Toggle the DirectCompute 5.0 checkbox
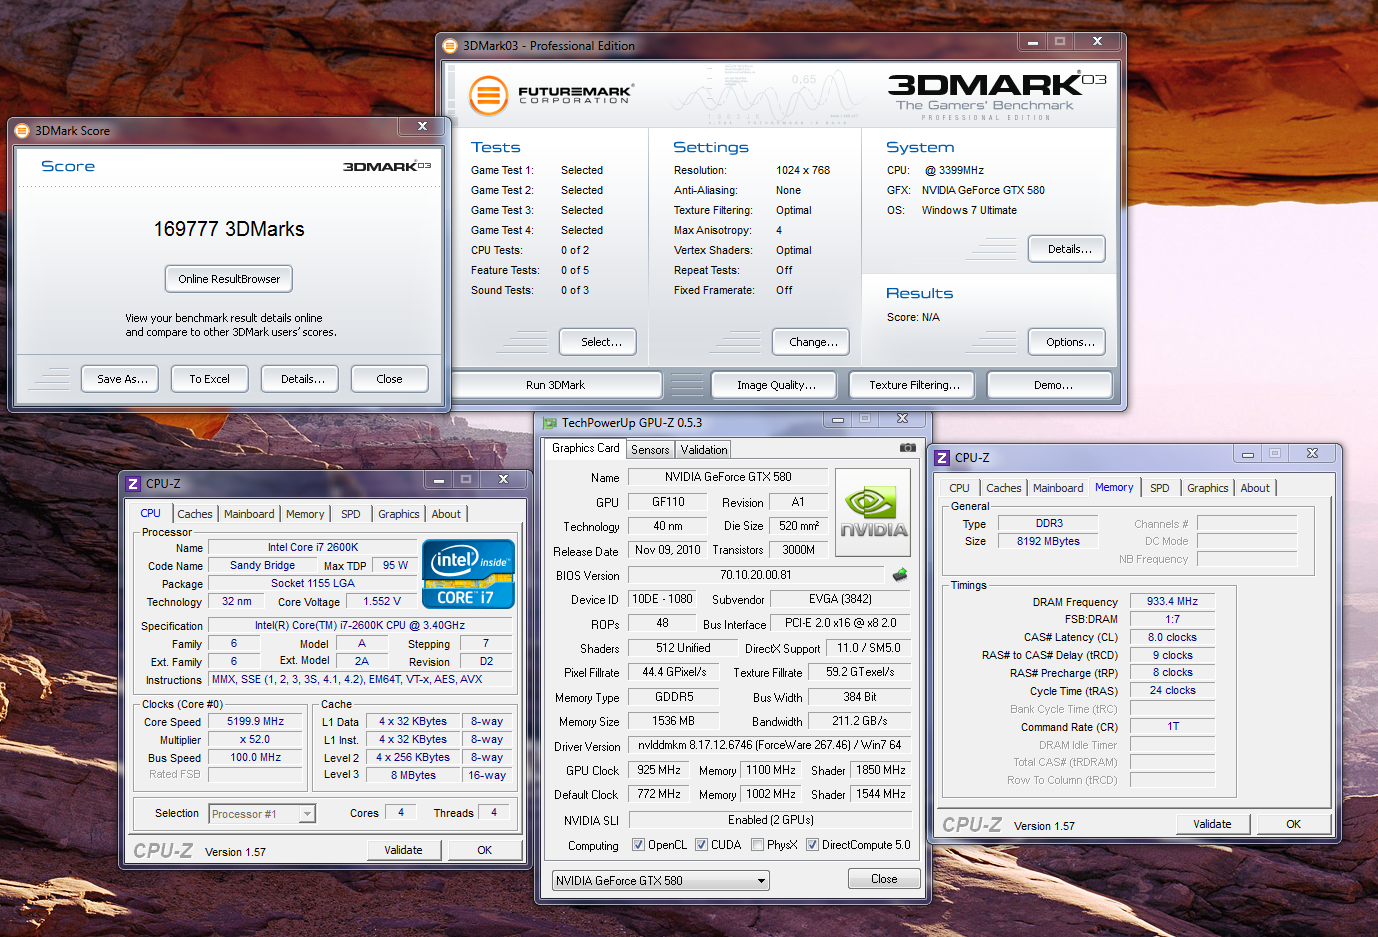Screen dimensions: 1378x937 (812, 845)
